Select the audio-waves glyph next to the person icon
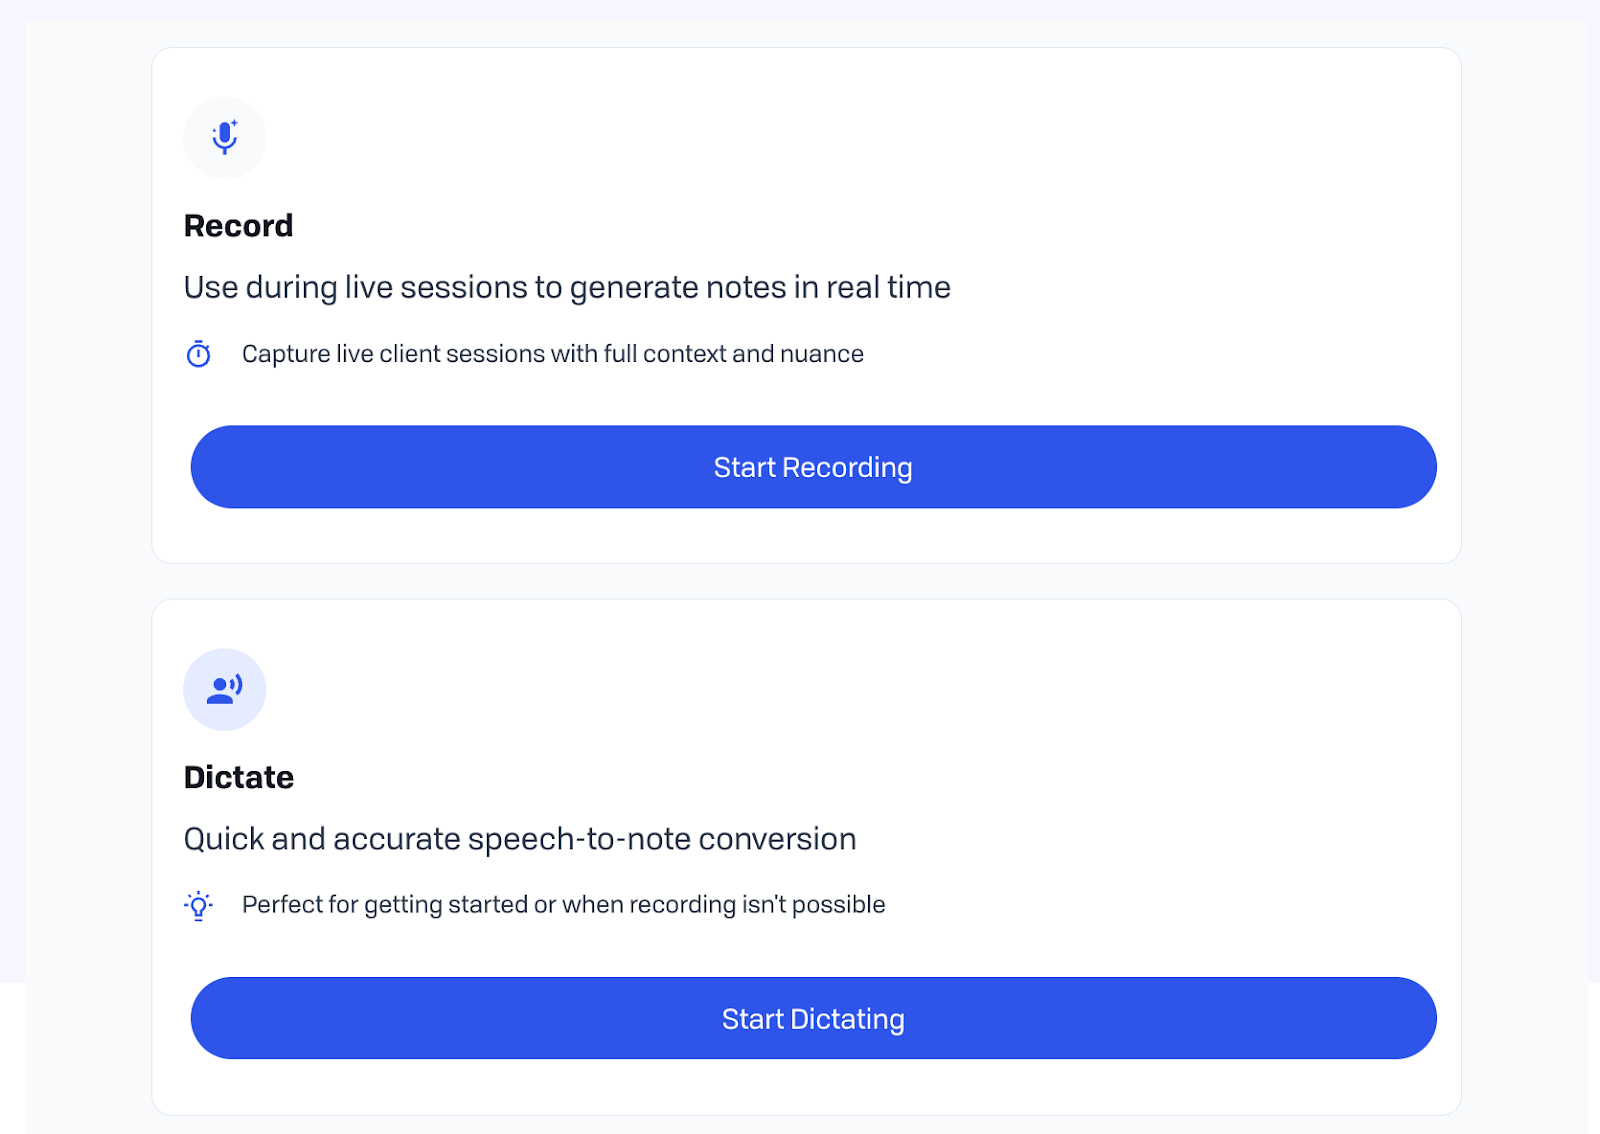This screenshot has width=1600, height=1134. pos(236,683)
